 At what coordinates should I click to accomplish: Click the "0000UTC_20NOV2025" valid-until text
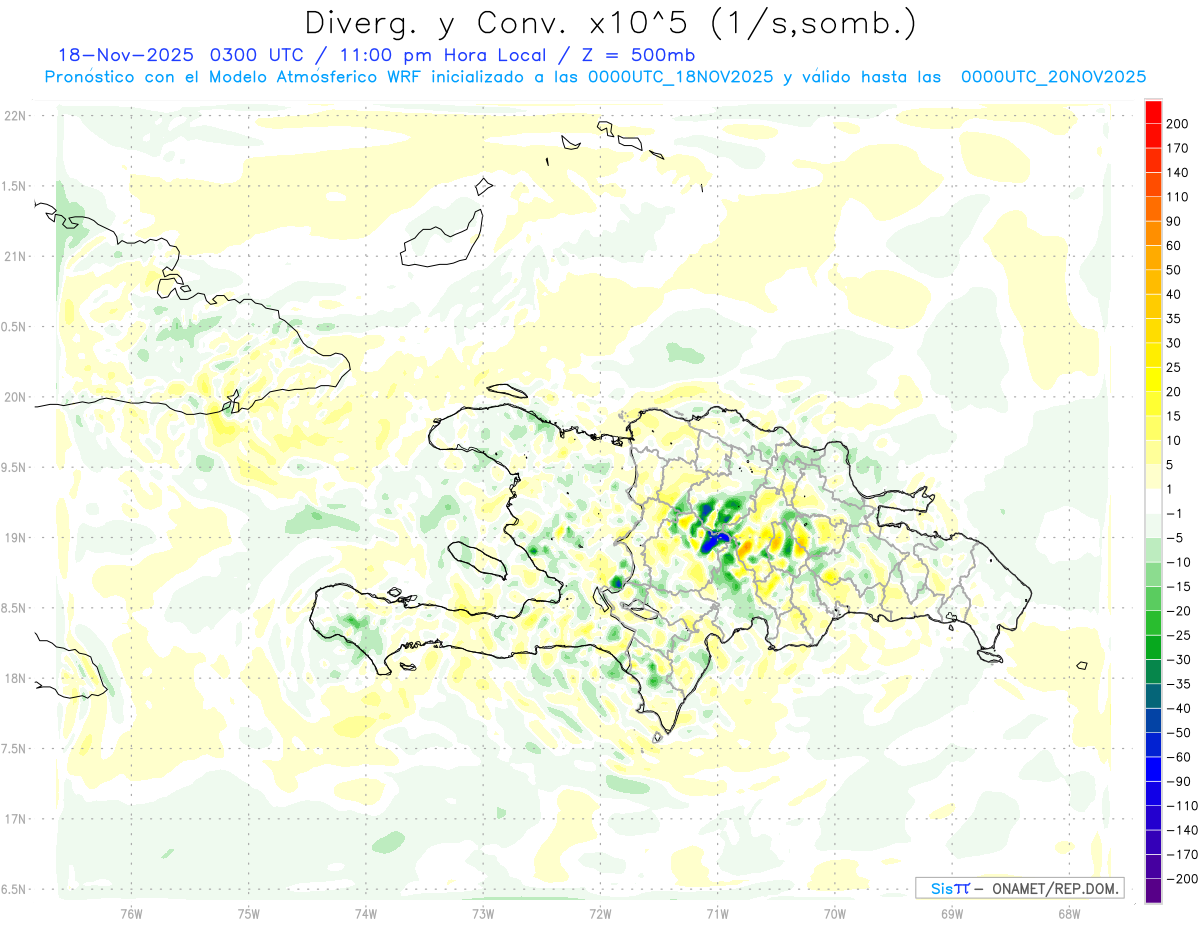[x=1053, y=77]
